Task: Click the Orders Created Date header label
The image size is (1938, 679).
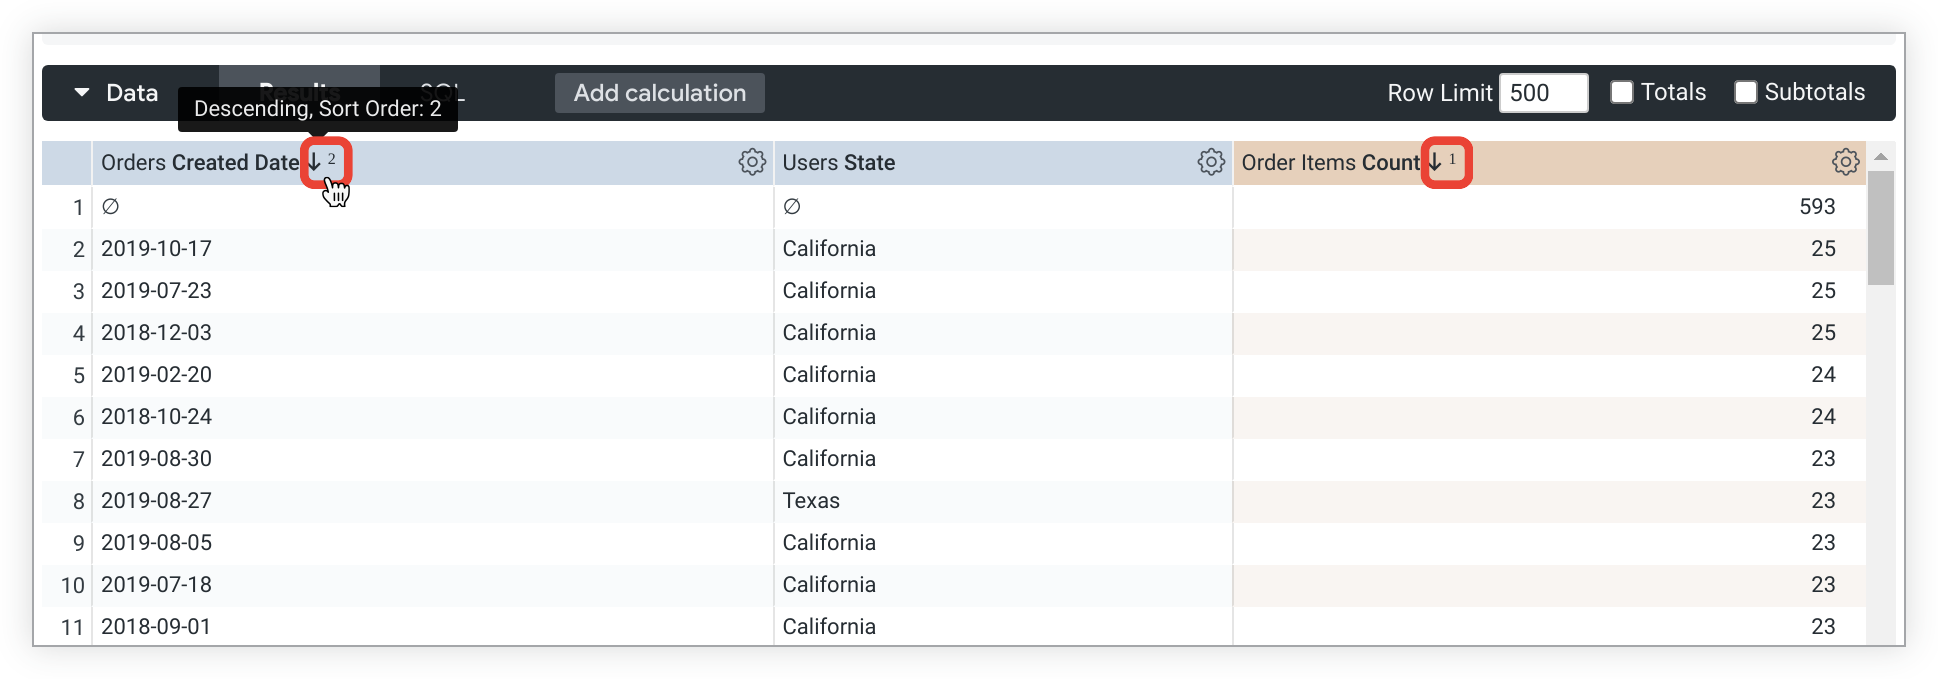Action: [x=200, y=163]
